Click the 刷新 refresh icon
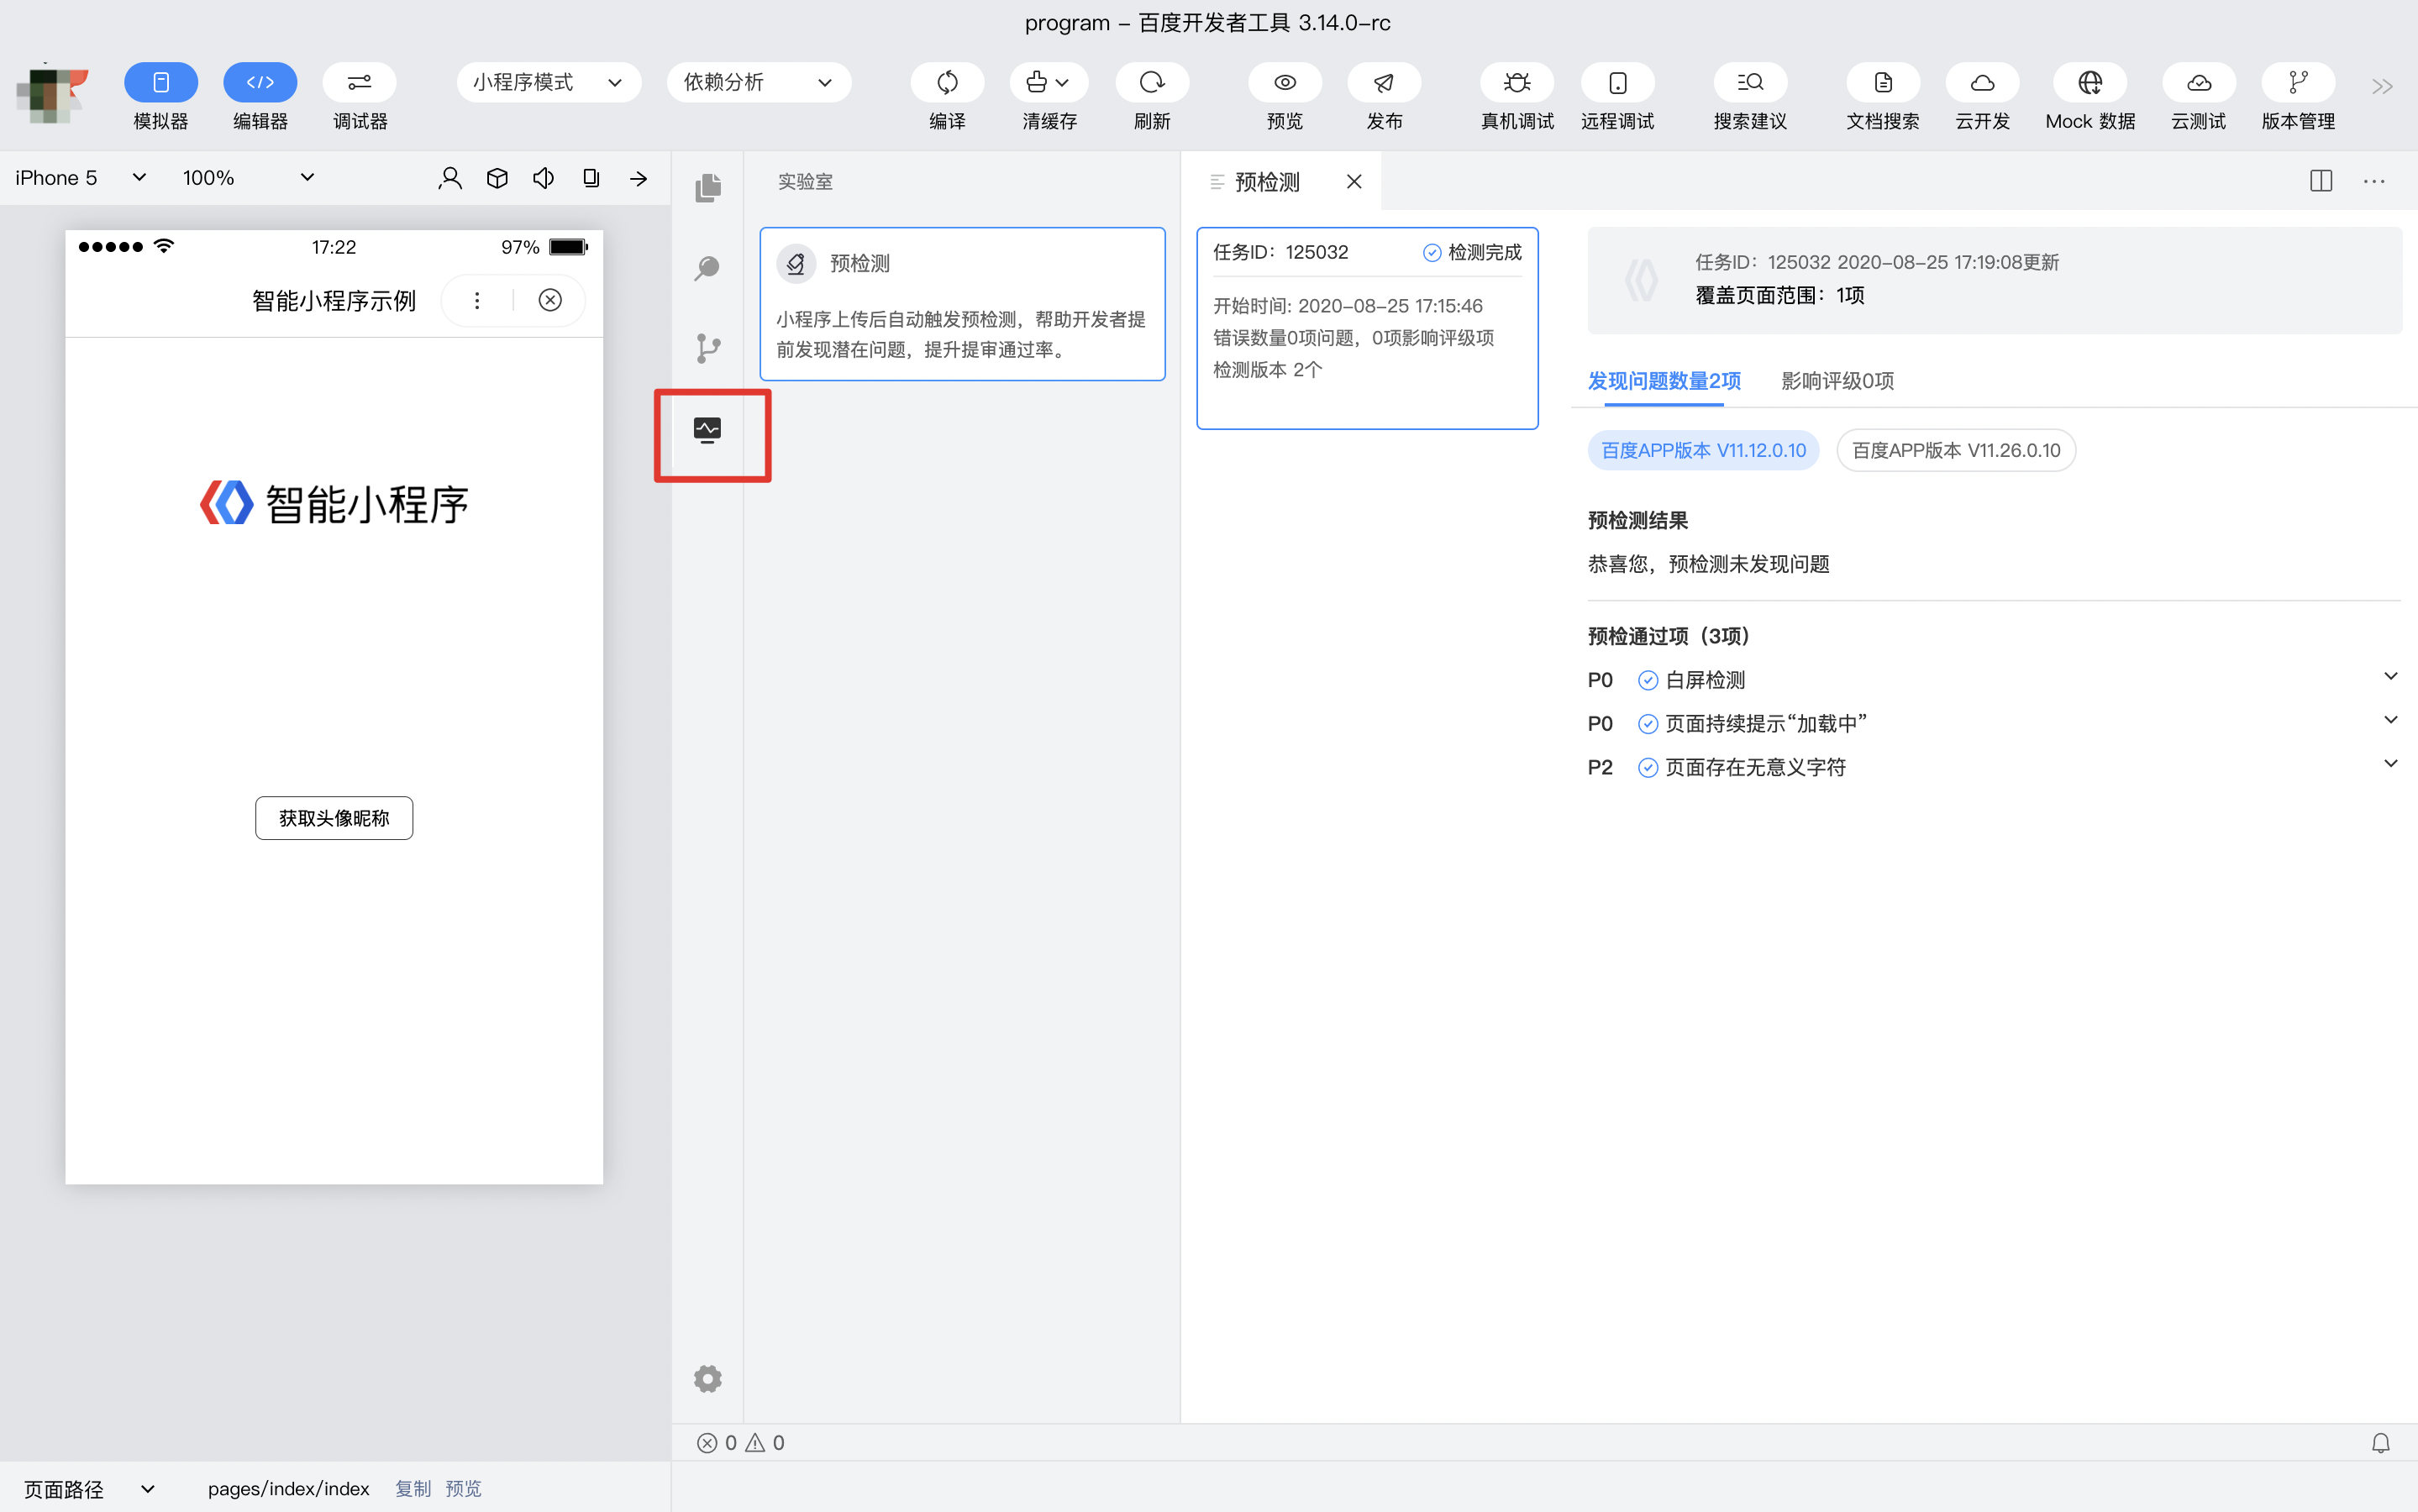 coord(1152,82)
